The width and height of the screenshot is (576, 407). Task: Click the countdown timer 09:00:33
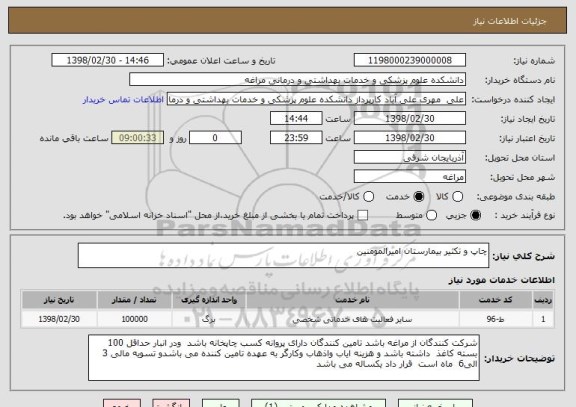pyautogui.click(x=138, y=138)
